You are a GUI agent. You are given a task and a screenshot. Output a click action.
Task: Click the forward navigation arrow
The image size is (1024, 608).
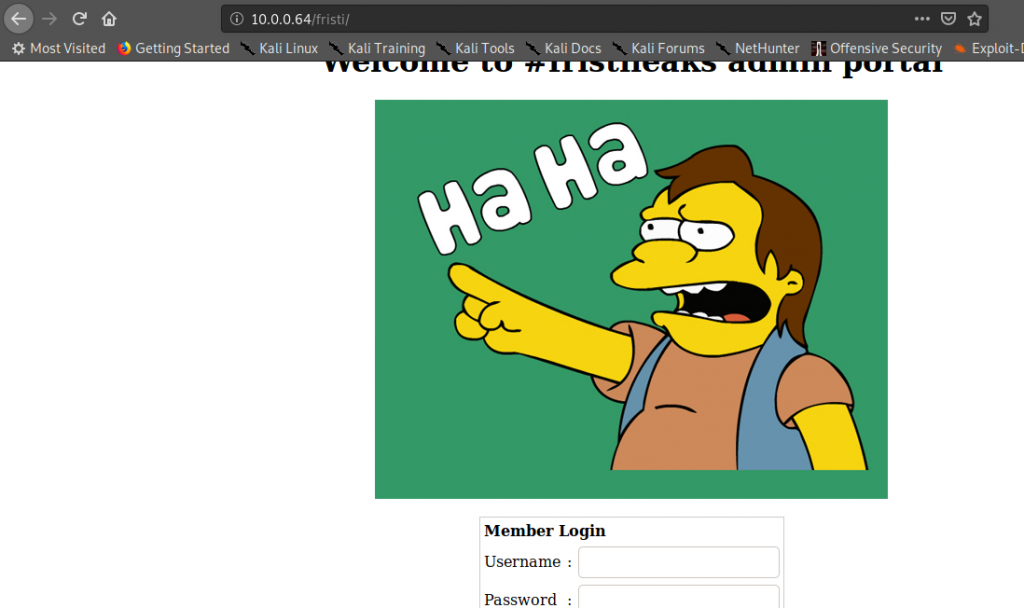tap(50, 19)
